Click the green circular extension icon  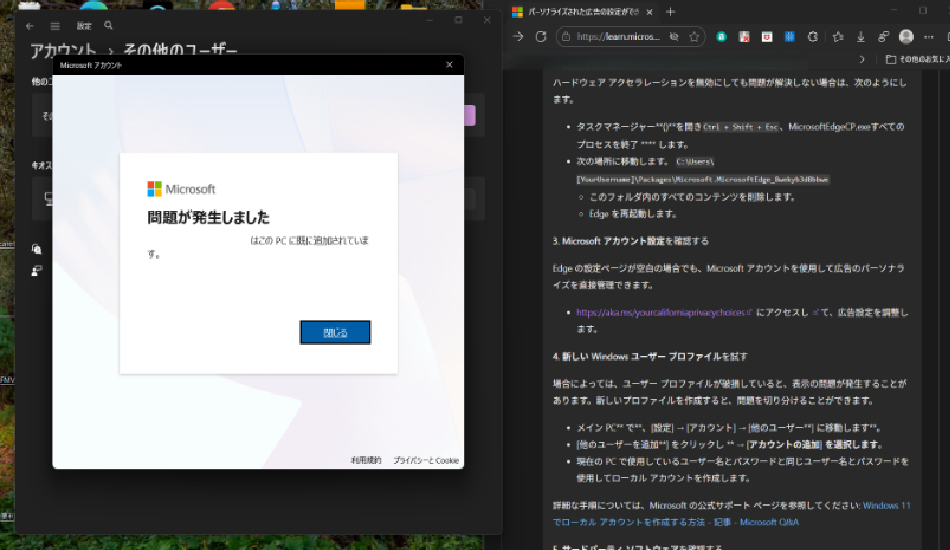[x=722, y=37]
